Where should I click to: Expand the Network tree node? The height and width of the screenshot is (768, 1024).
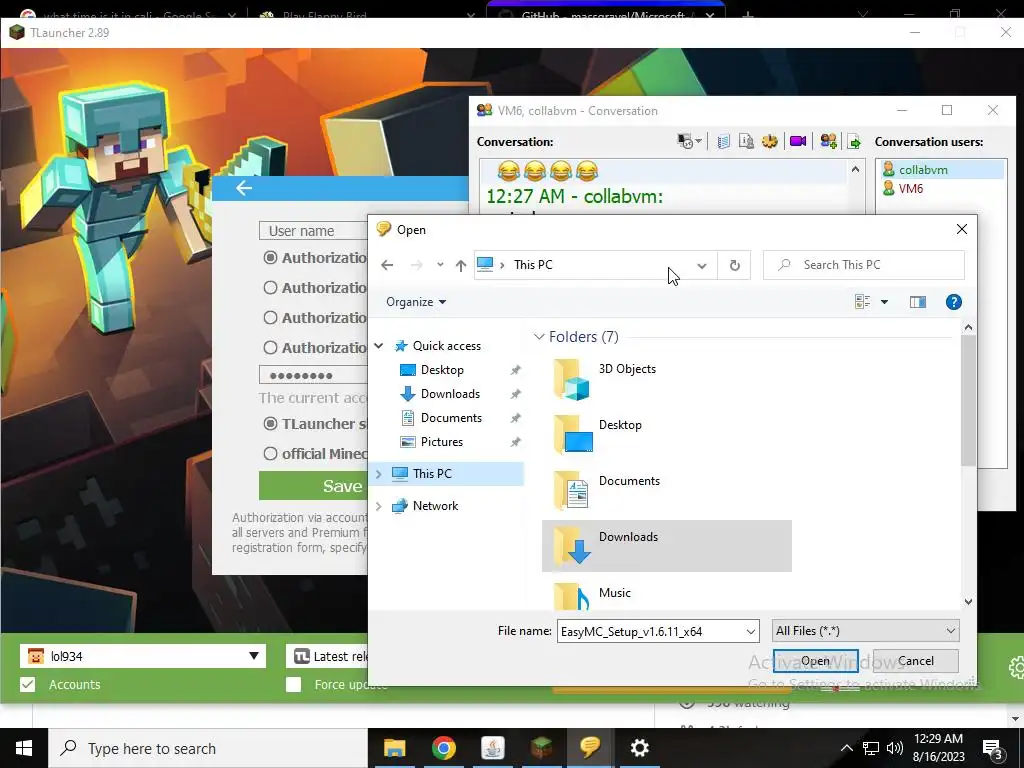(x=379, y=506)
